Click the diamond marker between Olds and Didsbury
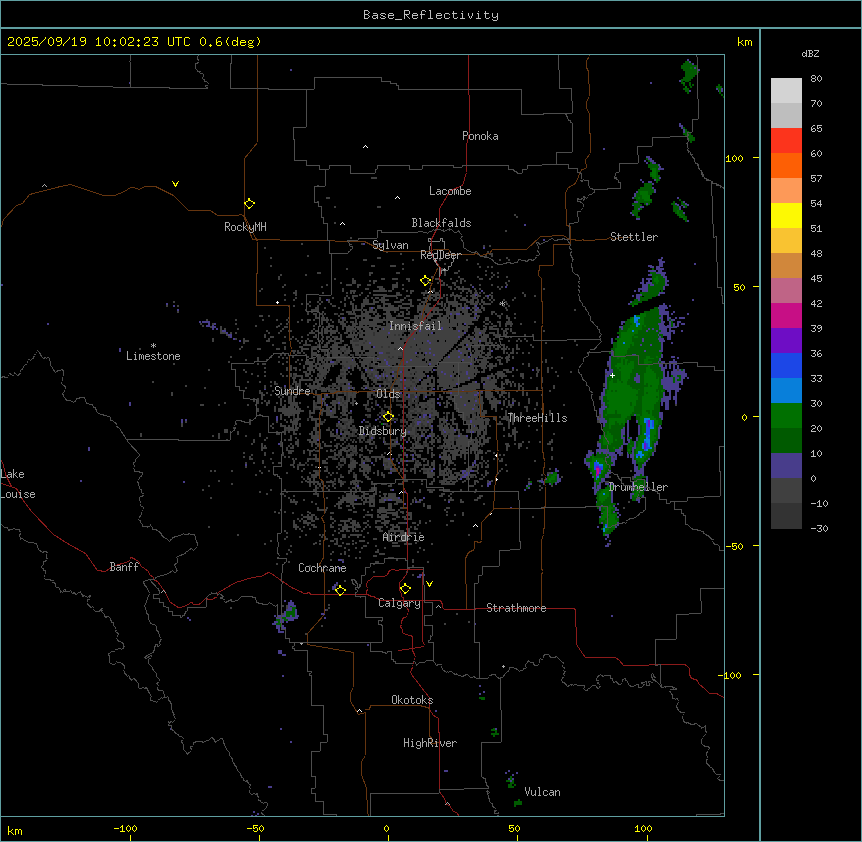Image resolution: width=862 pixels, height=842 pixels. click(x=388, y=417)
